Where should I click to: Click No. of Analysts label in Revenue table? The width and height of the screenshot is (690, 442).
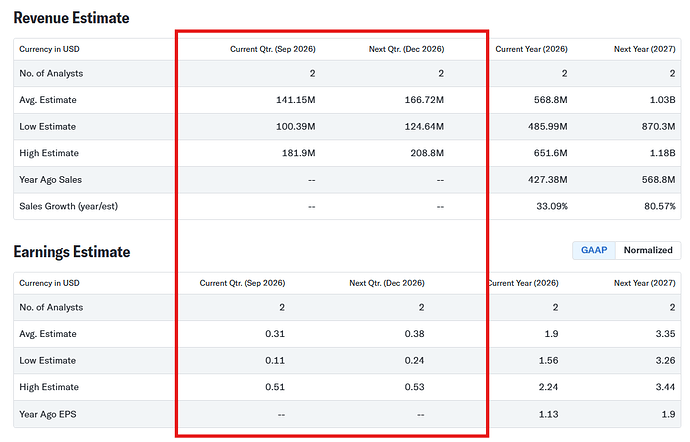click(51, 74)
